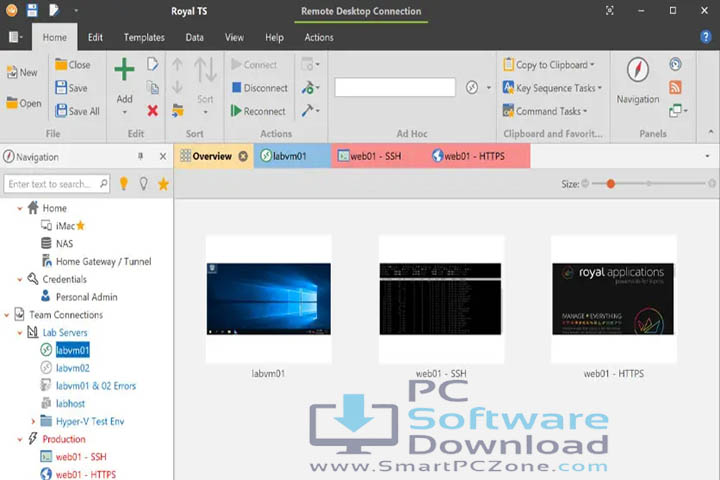This screenshot has height=480, width=720.
Task: Switch to the Edit ribbon tab
Action: click(95, 37)
